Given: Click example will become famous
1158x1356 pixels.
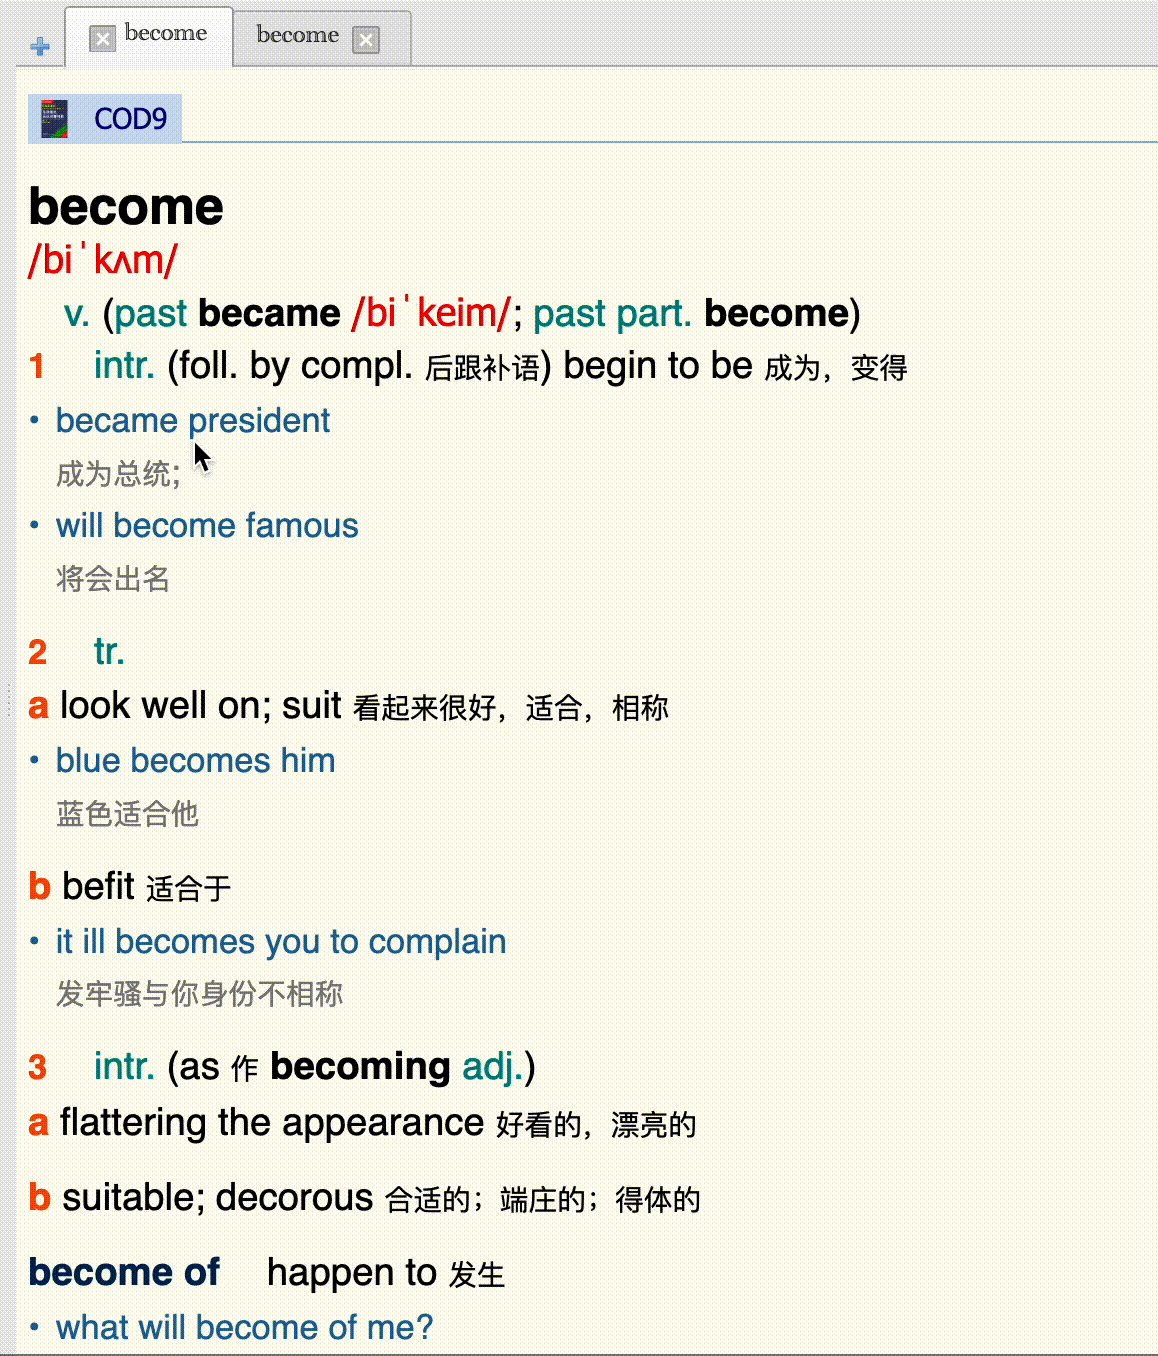Looking at the screenshot, I should pos(207,526).
